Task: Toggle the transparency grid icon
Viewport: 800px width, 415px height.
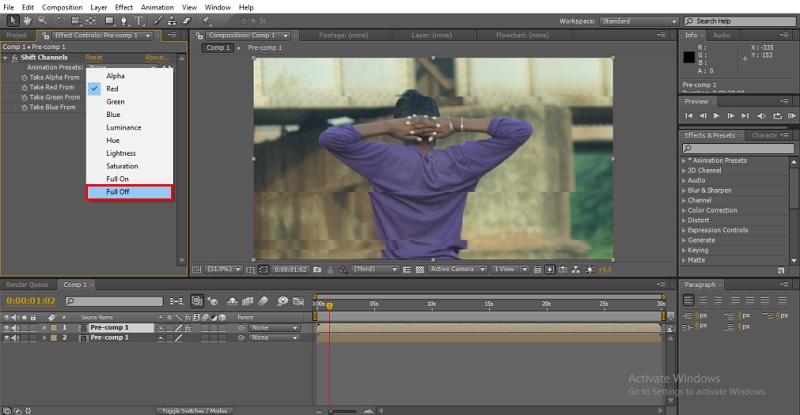Action: [x=420, y=269]
